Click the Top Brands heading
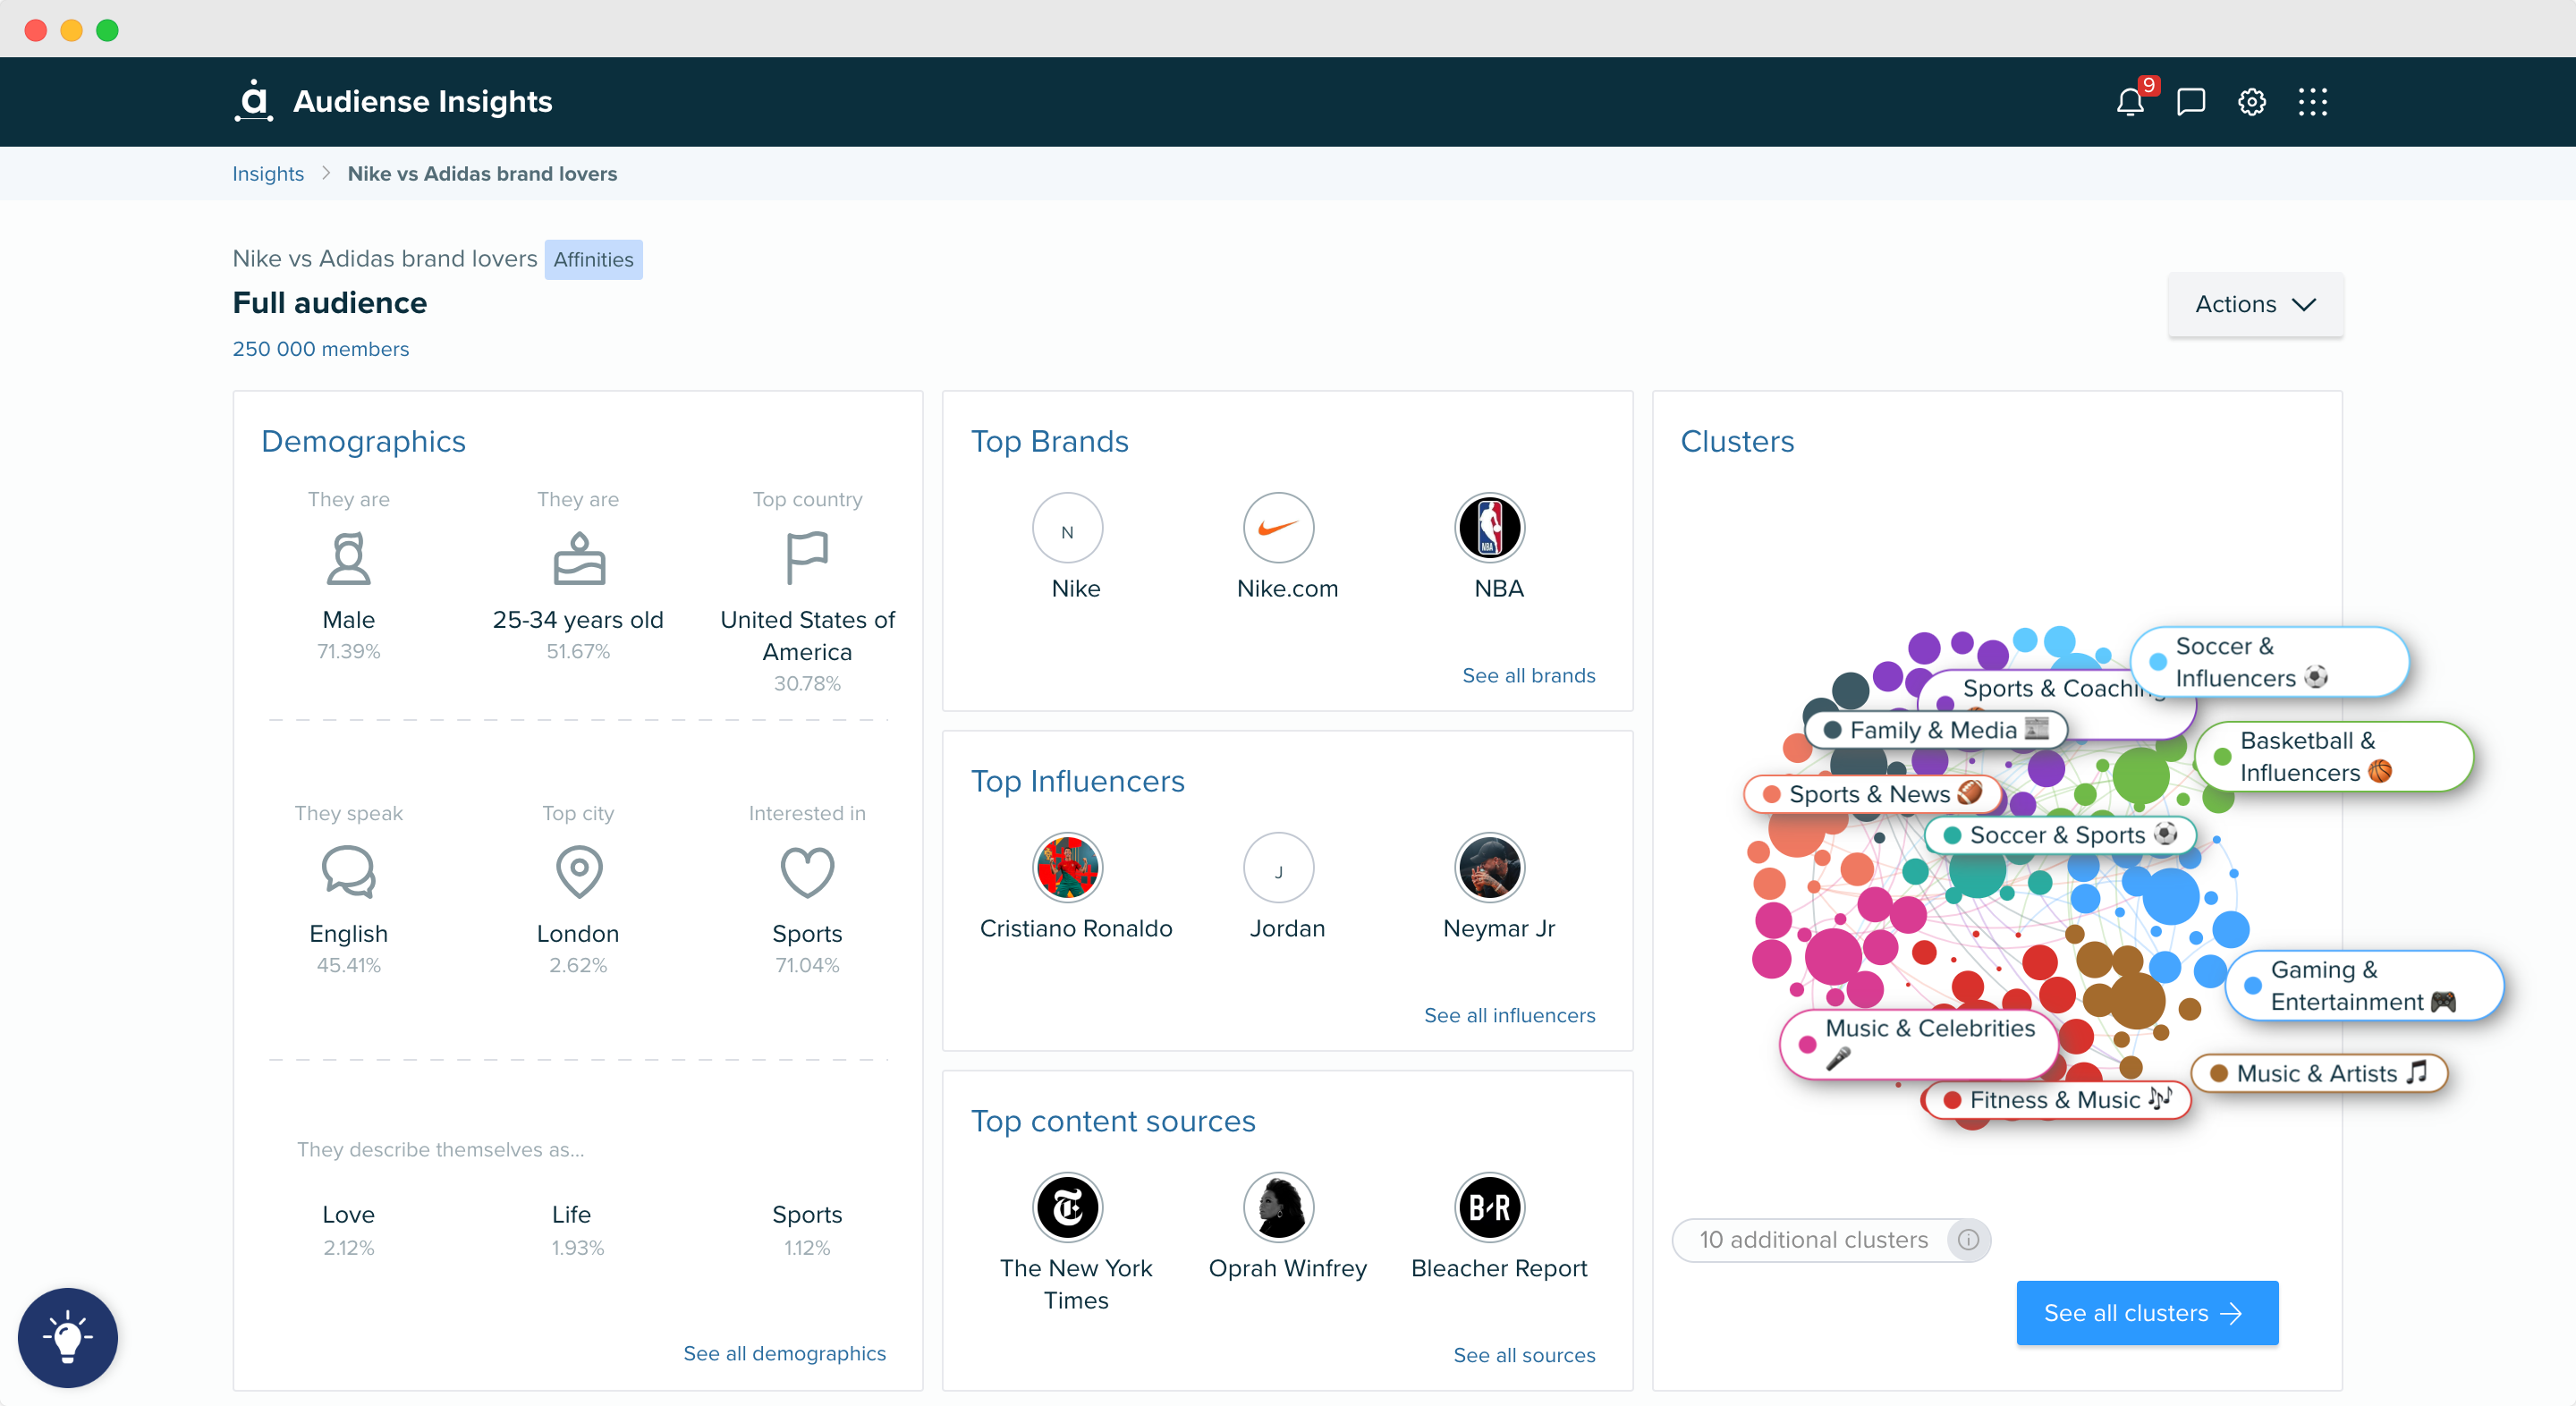 (1049, 442)
